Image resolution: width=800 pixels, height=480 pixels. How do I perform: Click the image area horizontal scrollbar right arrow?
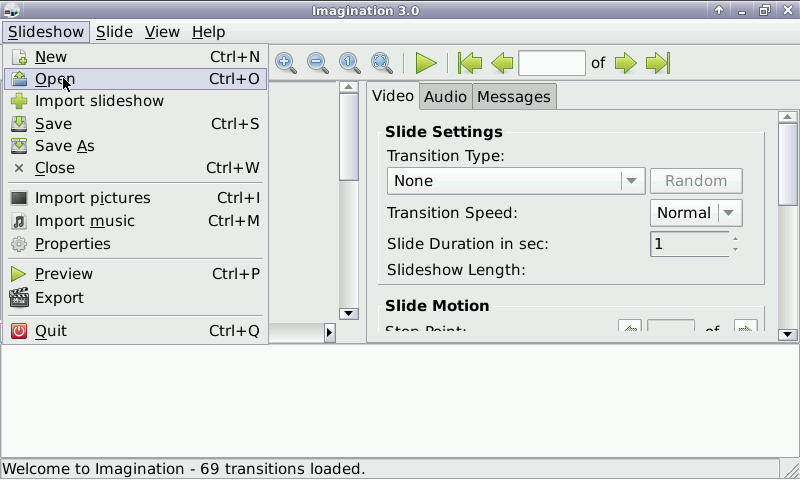pos(329,333)
